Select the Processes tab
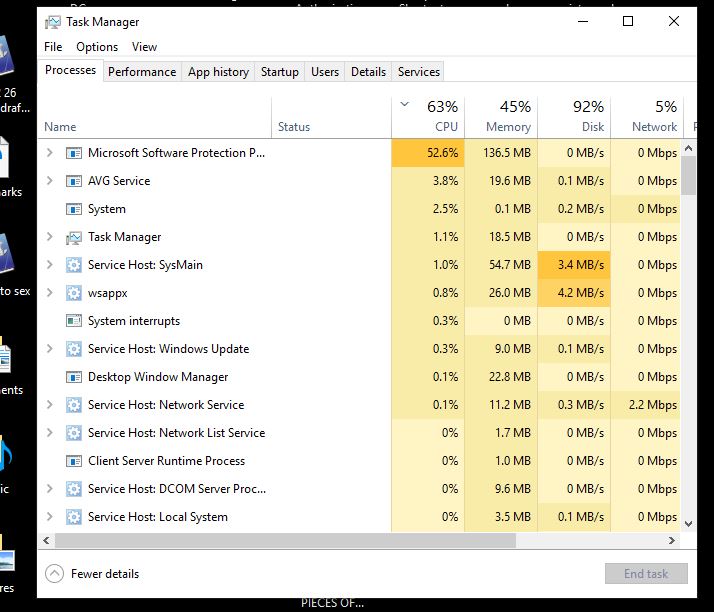The image size is (714, 612). (x=71, y=71)
